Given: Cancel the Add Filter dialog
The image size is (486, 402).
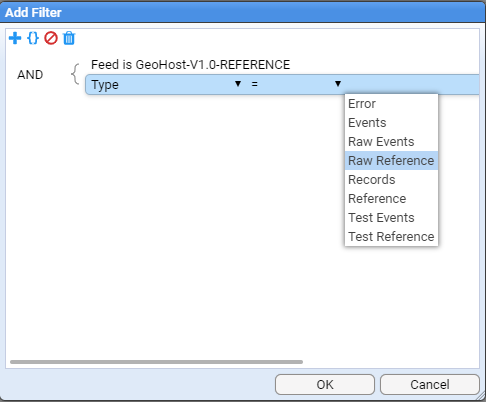Looking at the screenshot, I should [430, 385].
